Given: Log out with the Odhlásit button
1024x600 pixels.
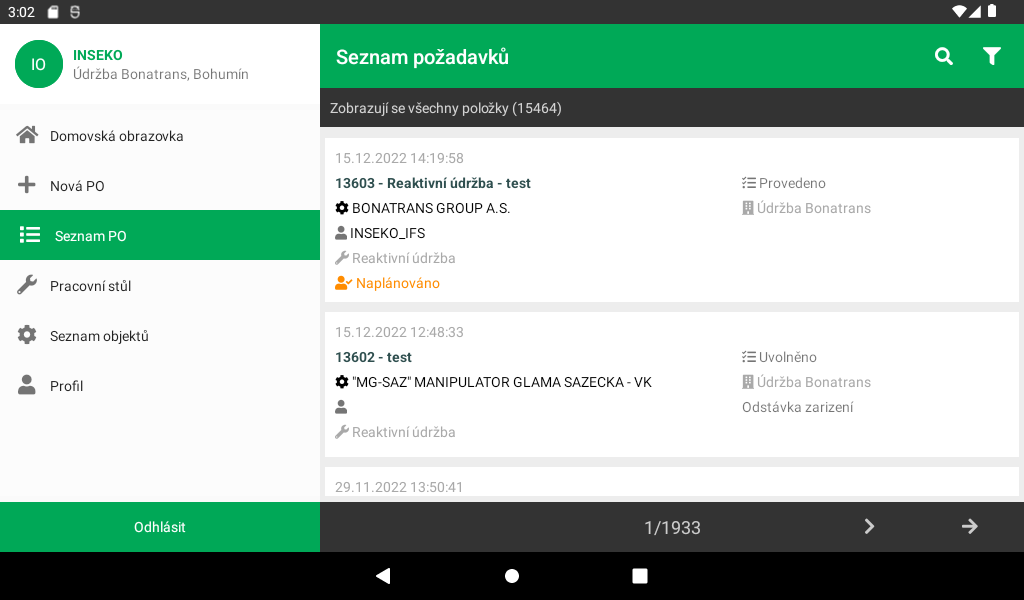Looking at the screenshot, I should 160,527.
